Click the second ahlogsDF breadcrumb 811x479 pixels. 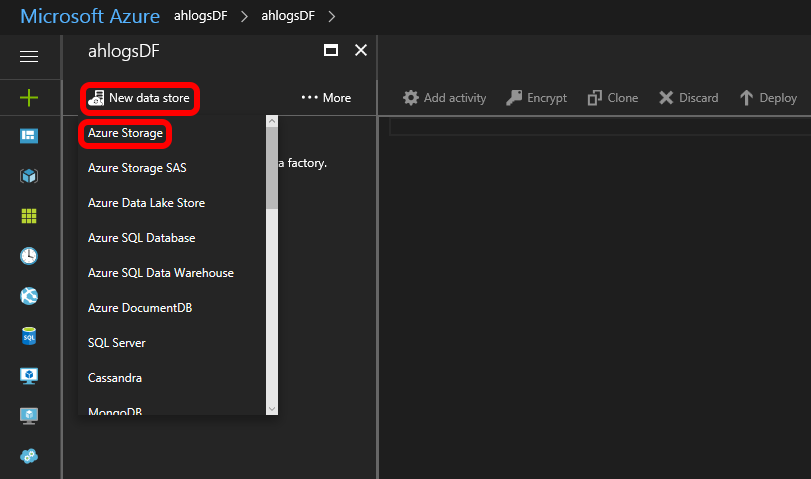288,16
